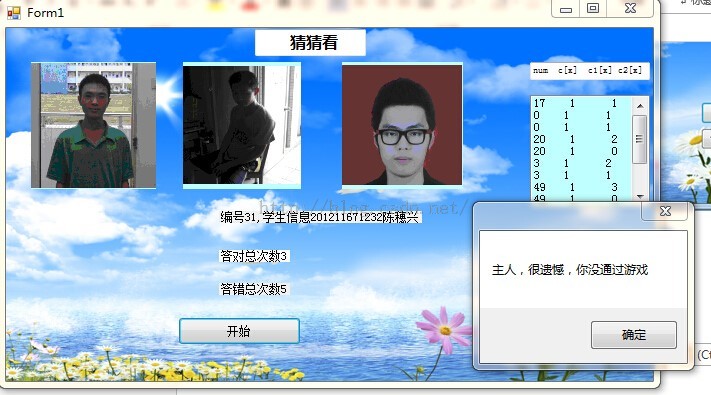This screenshot has width=711, height=395.
Task: Click the list box scrollbar thumb
Action: click(639, 139)
